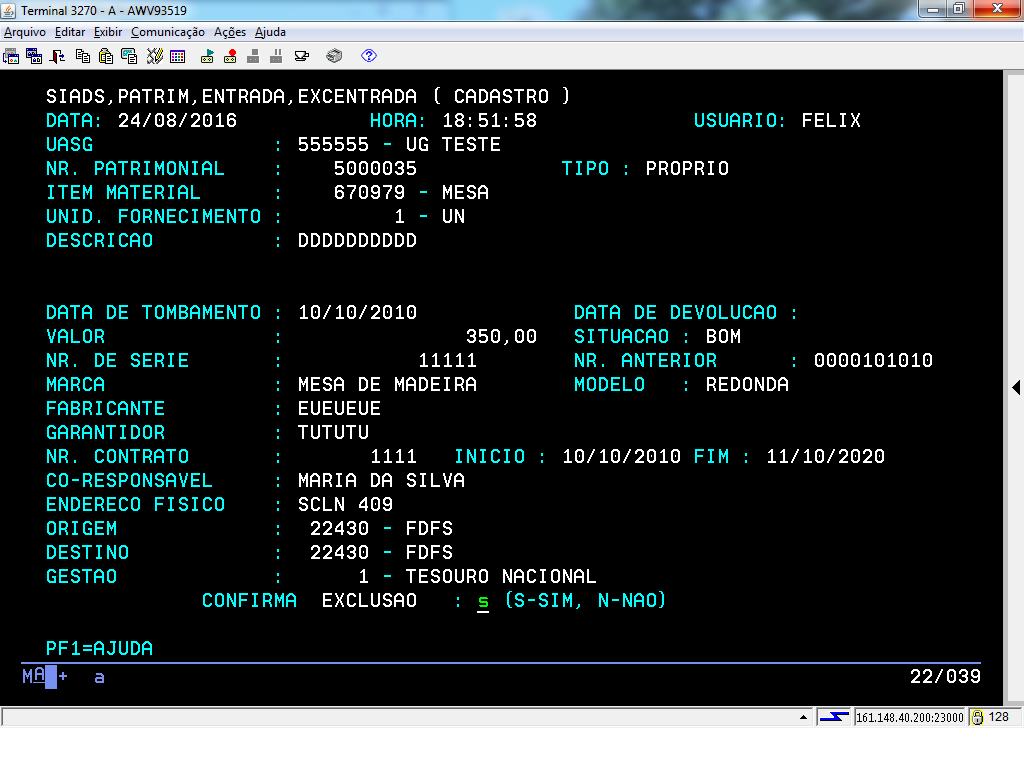This screenshot has height=768, width=1024.
Task: Click the blue connection status icon in the status bar
Action: tap(834, 717)
